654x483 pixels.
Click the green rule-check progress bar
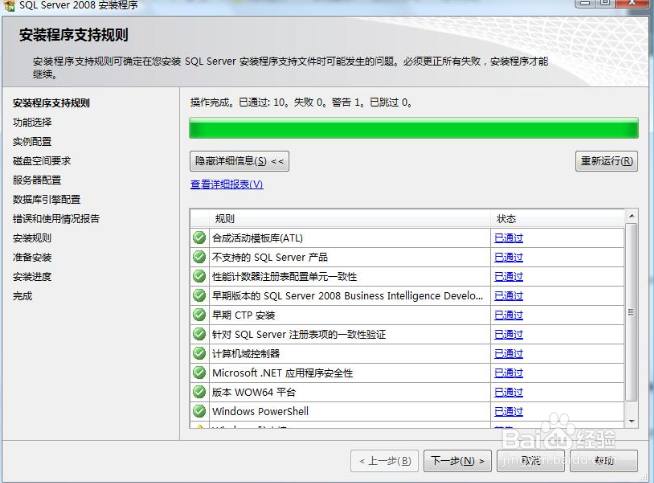(414, 128)
